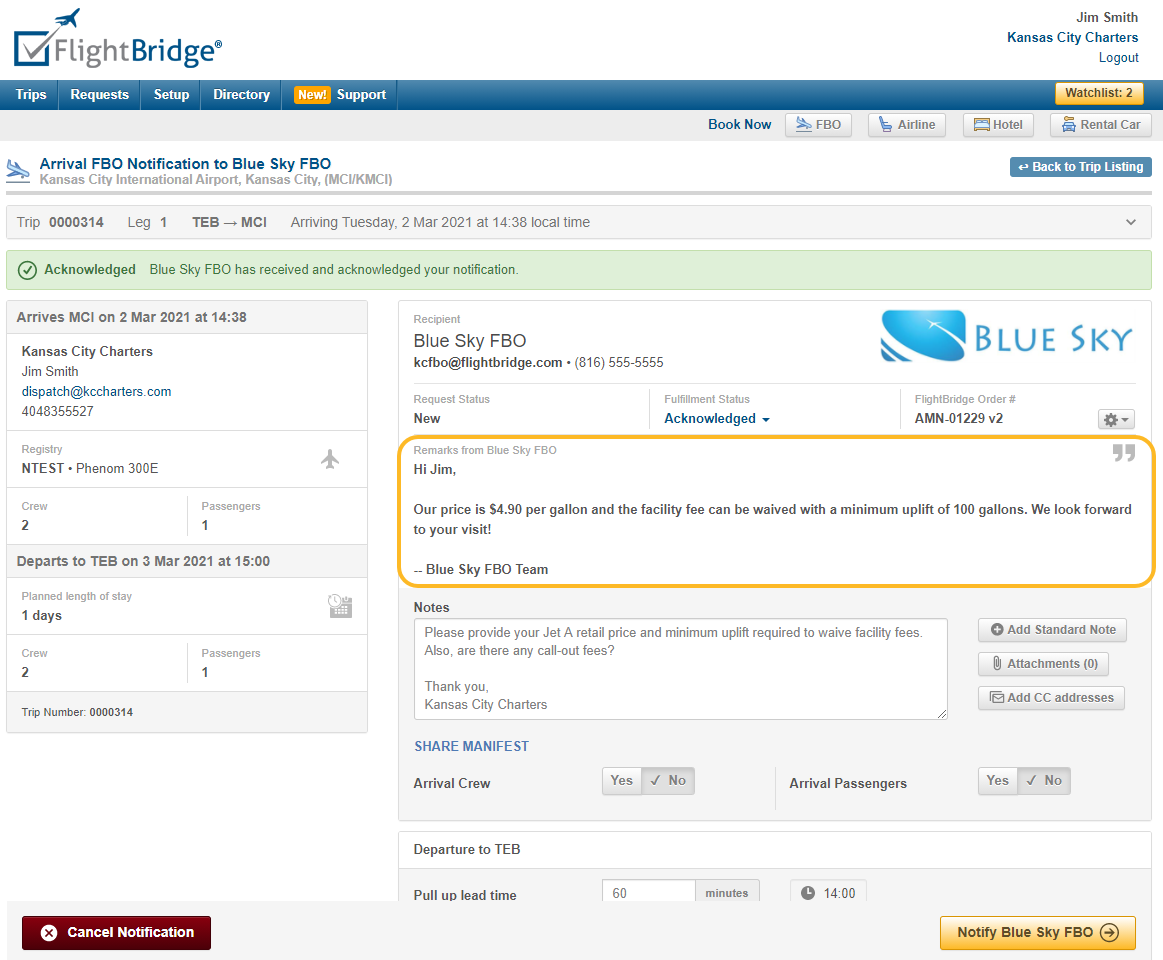
Task: Click the calendar icon beside planned length of stay
Action: 340,606
